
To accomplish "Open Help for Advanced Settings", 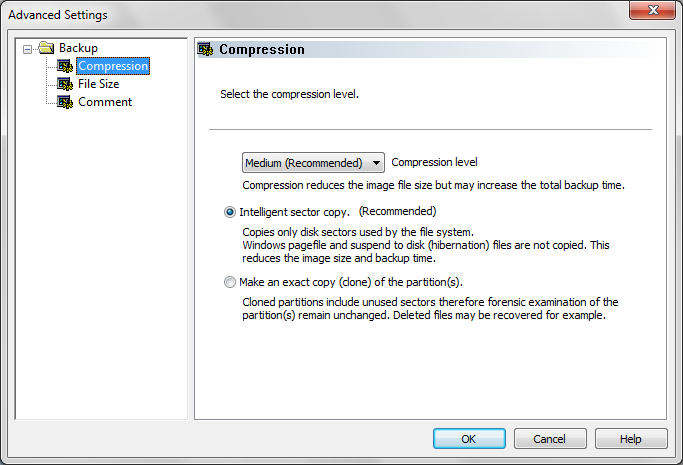I will (x=630, y=439).
